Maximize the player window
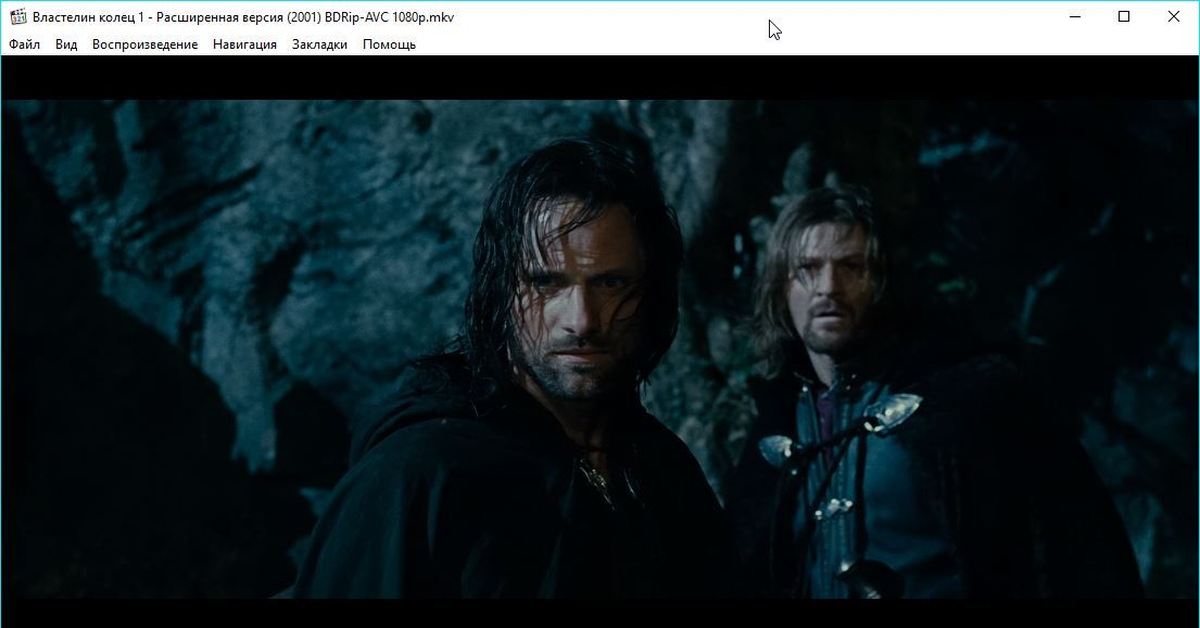Viewport: 1200px width, 628px height. 1124,17
